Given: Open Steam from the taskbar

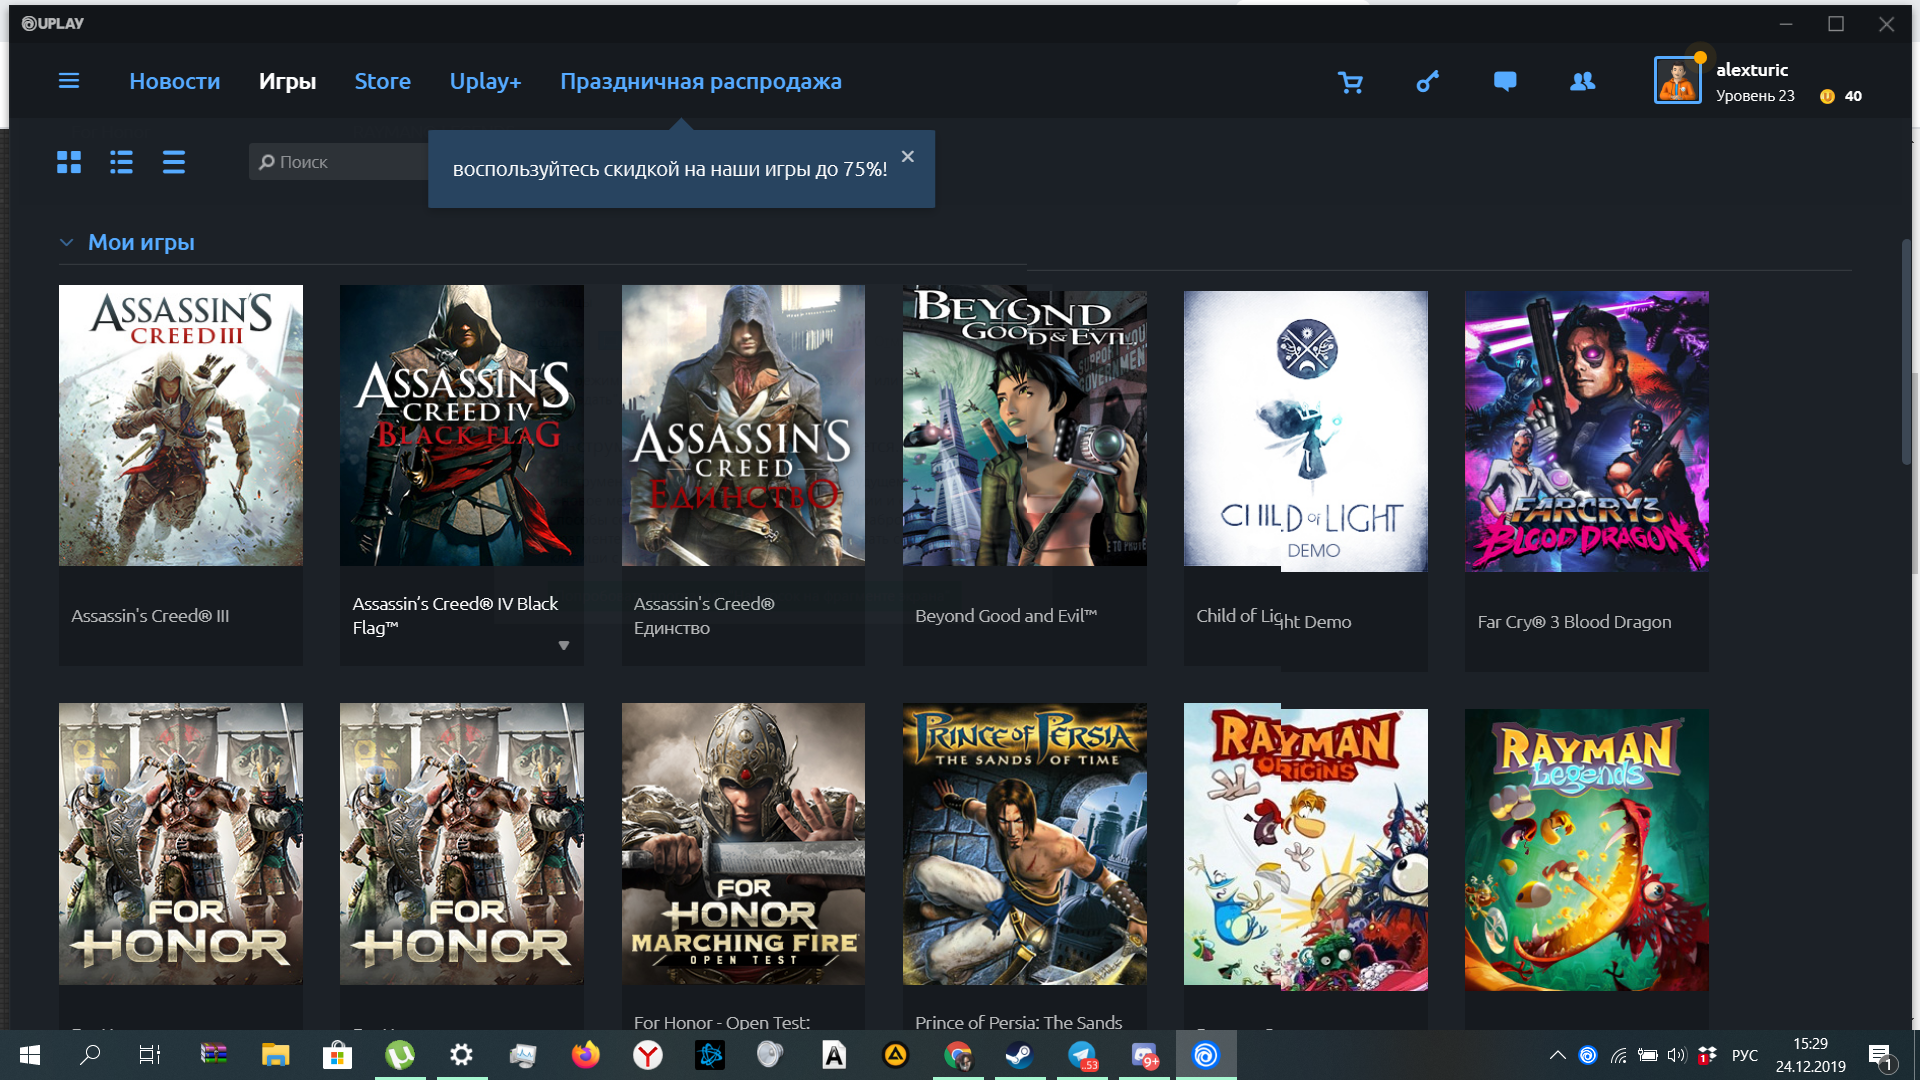Looking at the screenshot, I should (x=1020, y=1055).
